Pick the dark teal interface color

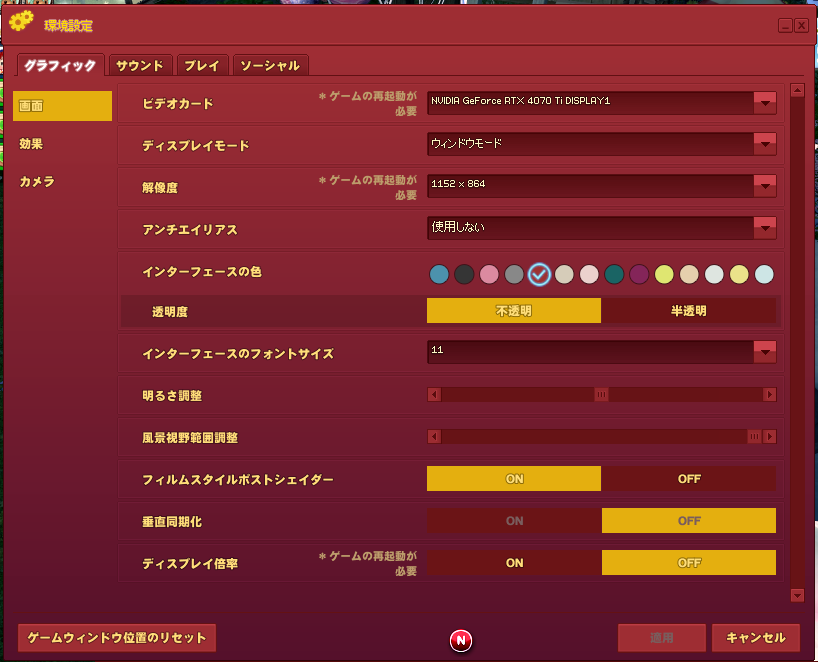coord(614,274)
